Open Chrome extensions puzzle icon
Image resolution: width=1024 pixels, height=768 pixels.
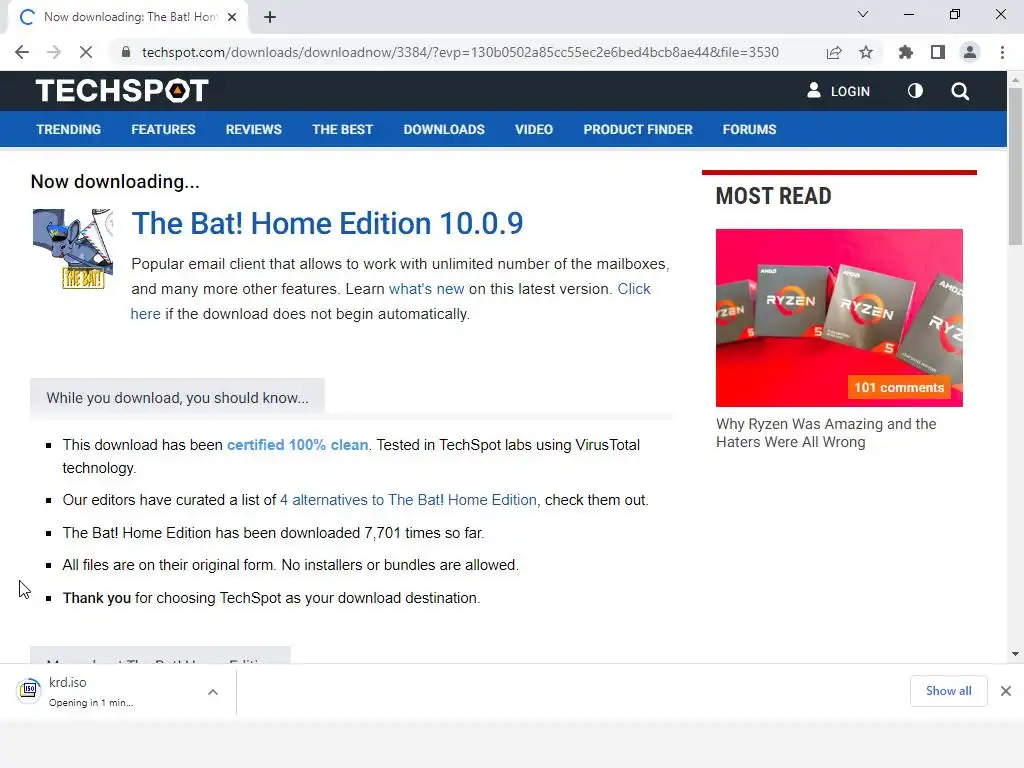(x=906, y=52)
